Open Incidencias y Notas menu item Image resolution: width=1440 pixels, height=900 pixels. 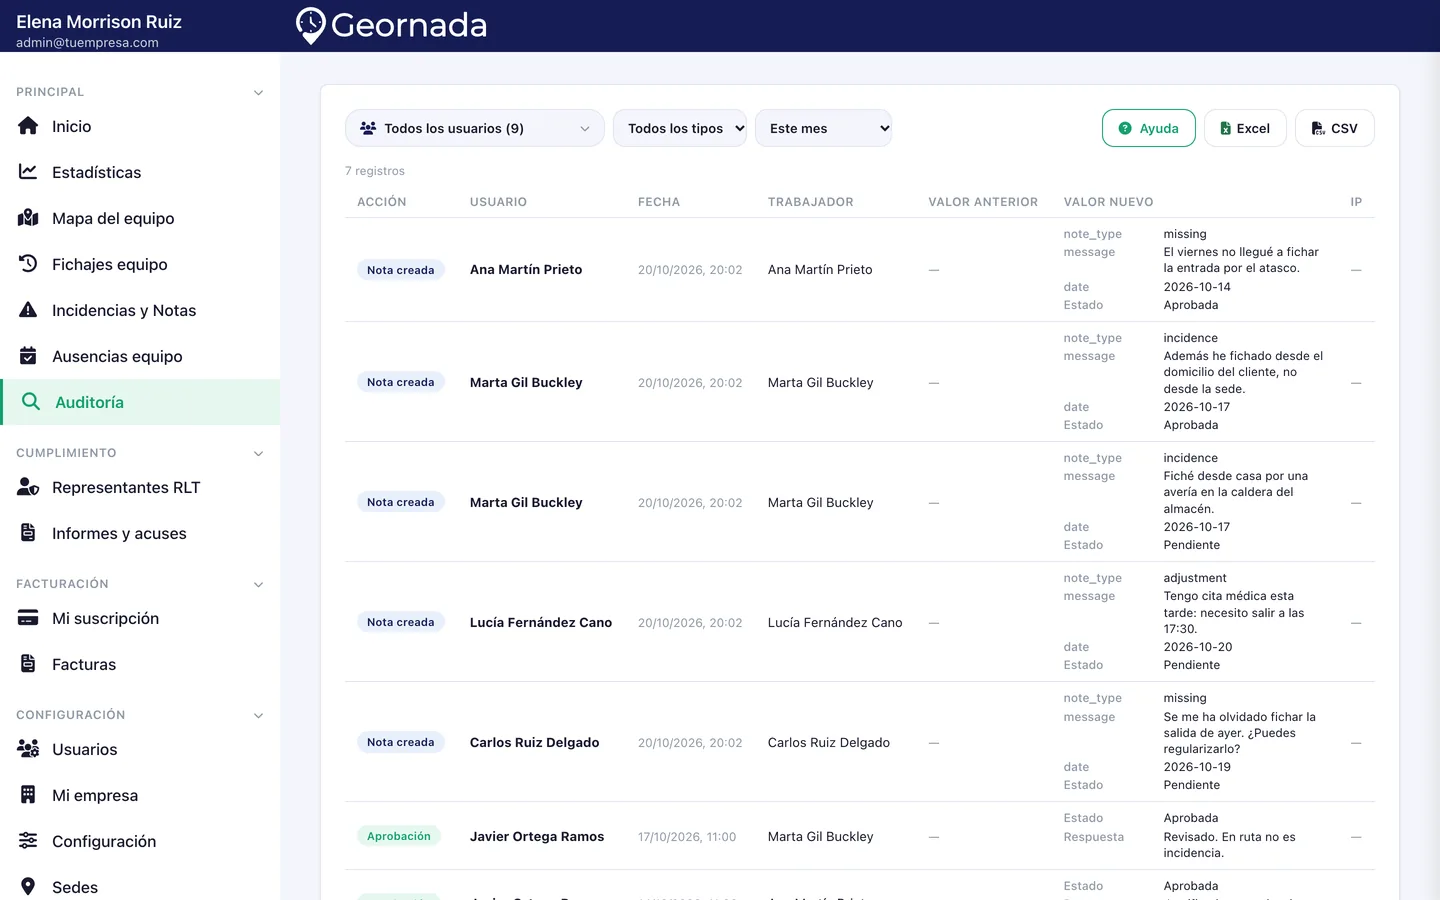pyautogui.click(x=140, y=310)
